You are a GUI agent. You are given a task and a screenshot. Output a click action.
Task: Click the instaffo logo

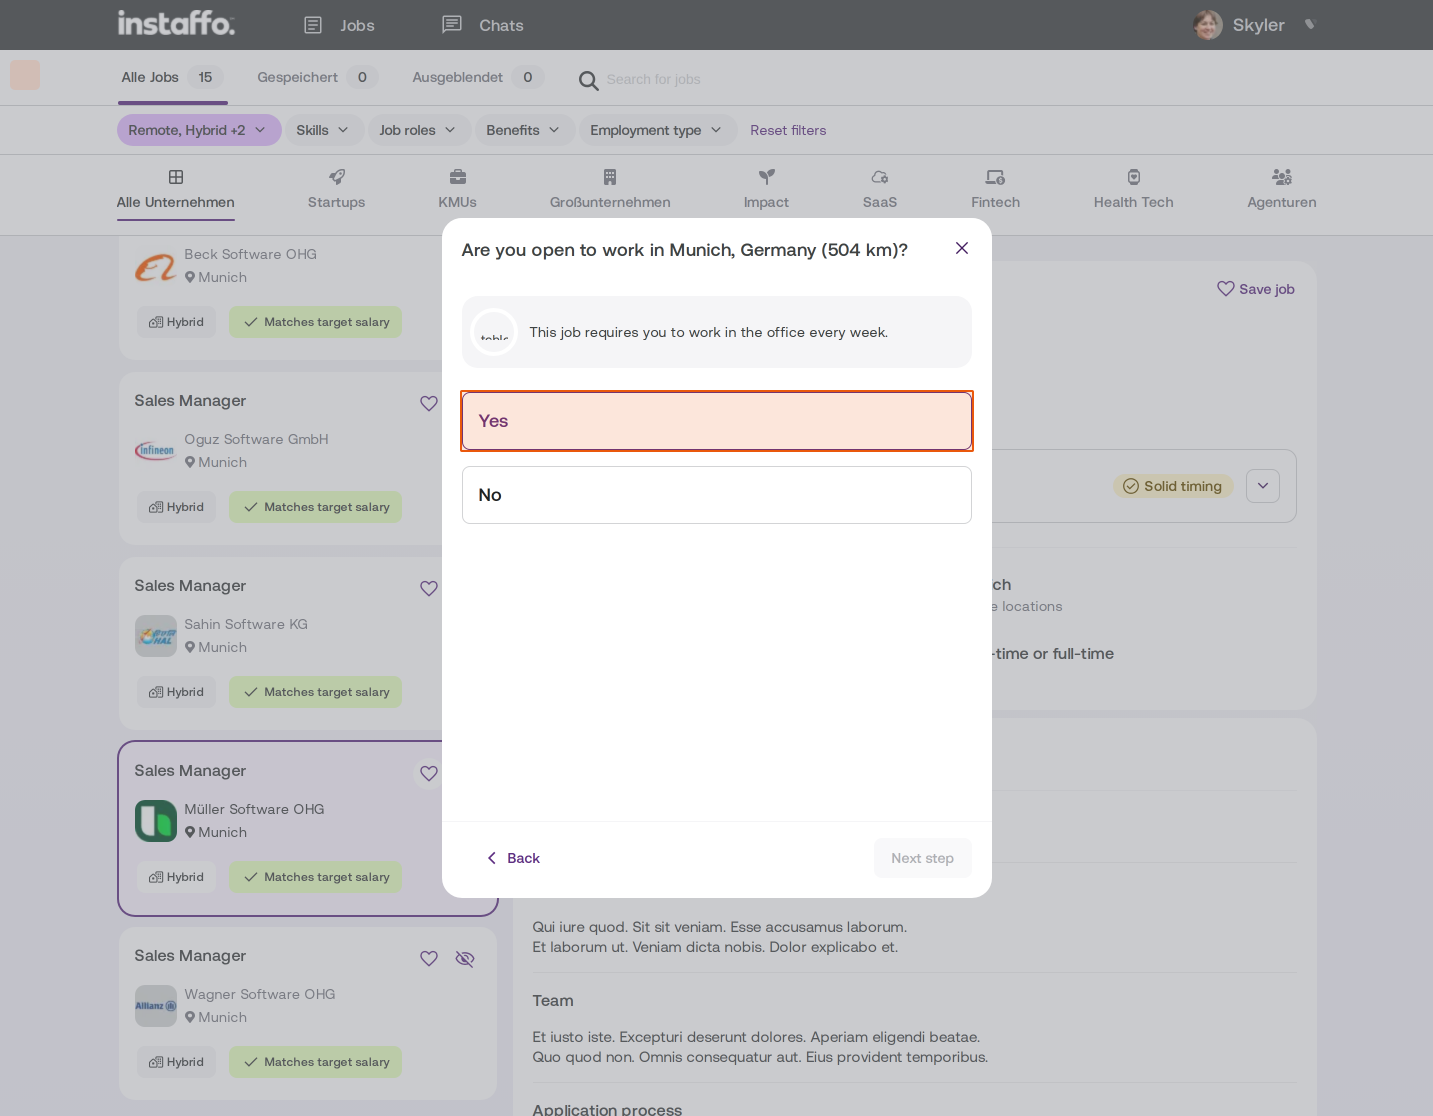(x=176, y=23)
